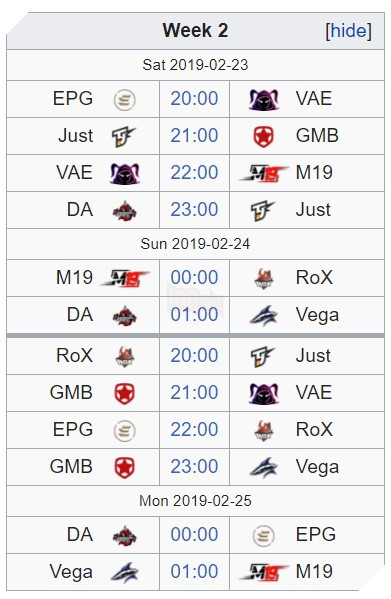391x599 pixels.
Task: Open 00:00 match link for DA vs EPG
Action: 194,534
